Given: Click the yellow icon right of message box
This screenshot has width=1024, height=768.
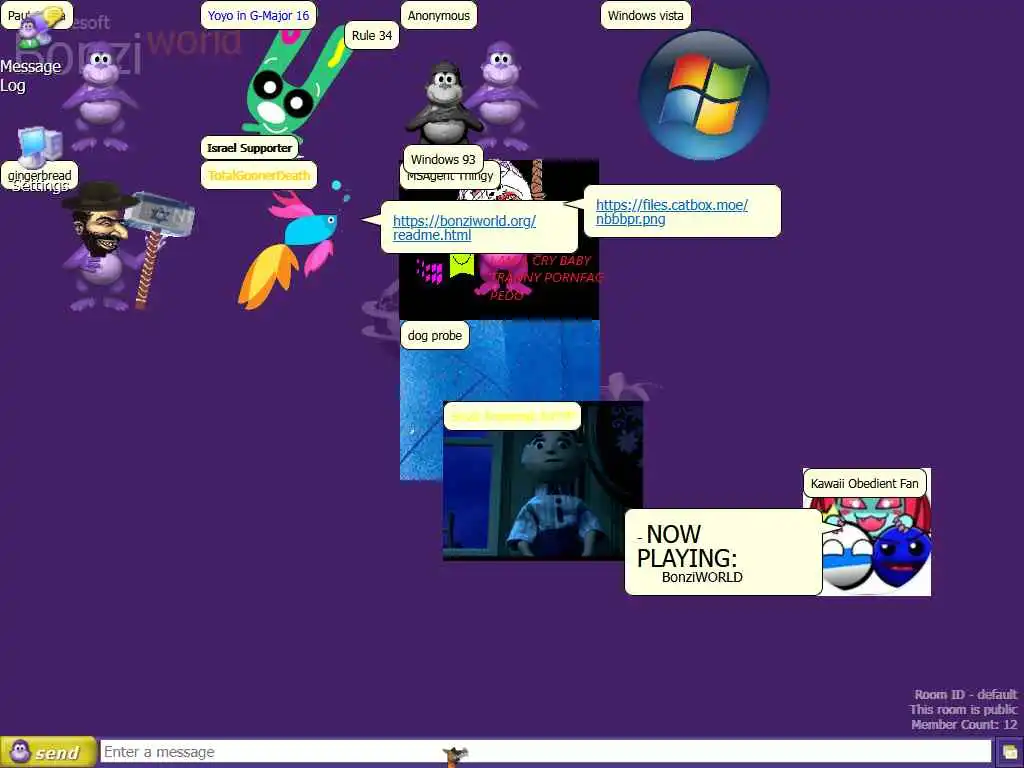Looking at the screenshot, I should click(x=1010, y=753).
